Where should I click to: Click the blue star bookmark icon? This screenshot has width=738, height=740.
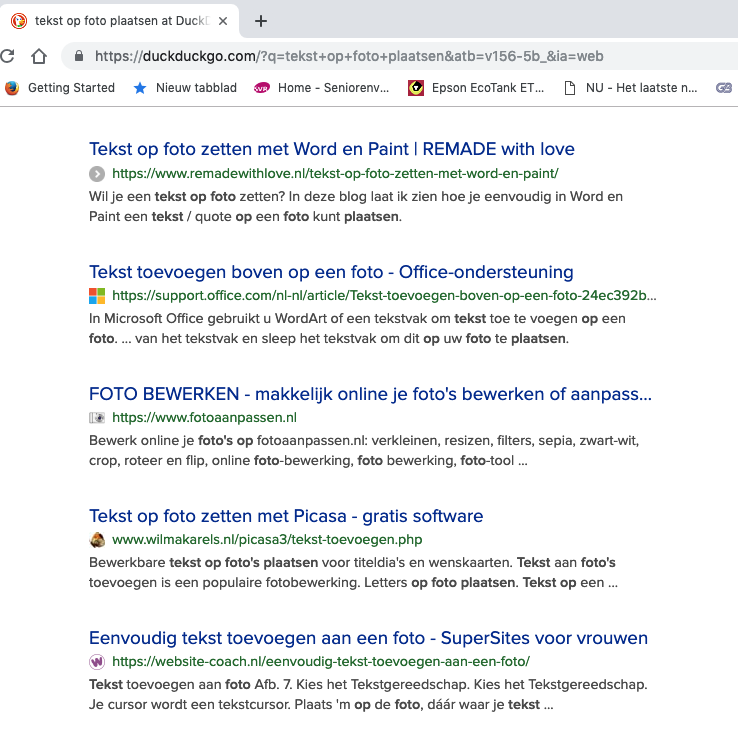(140, 88)
